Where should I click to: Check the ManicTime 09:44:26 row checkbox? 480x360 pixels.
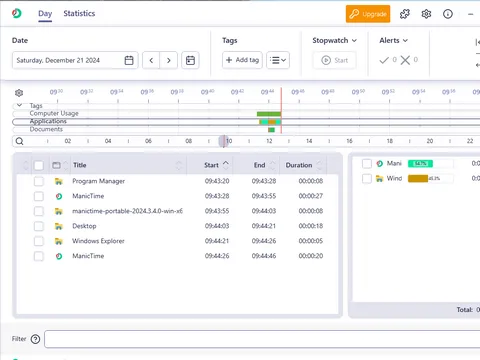[39, 256]
